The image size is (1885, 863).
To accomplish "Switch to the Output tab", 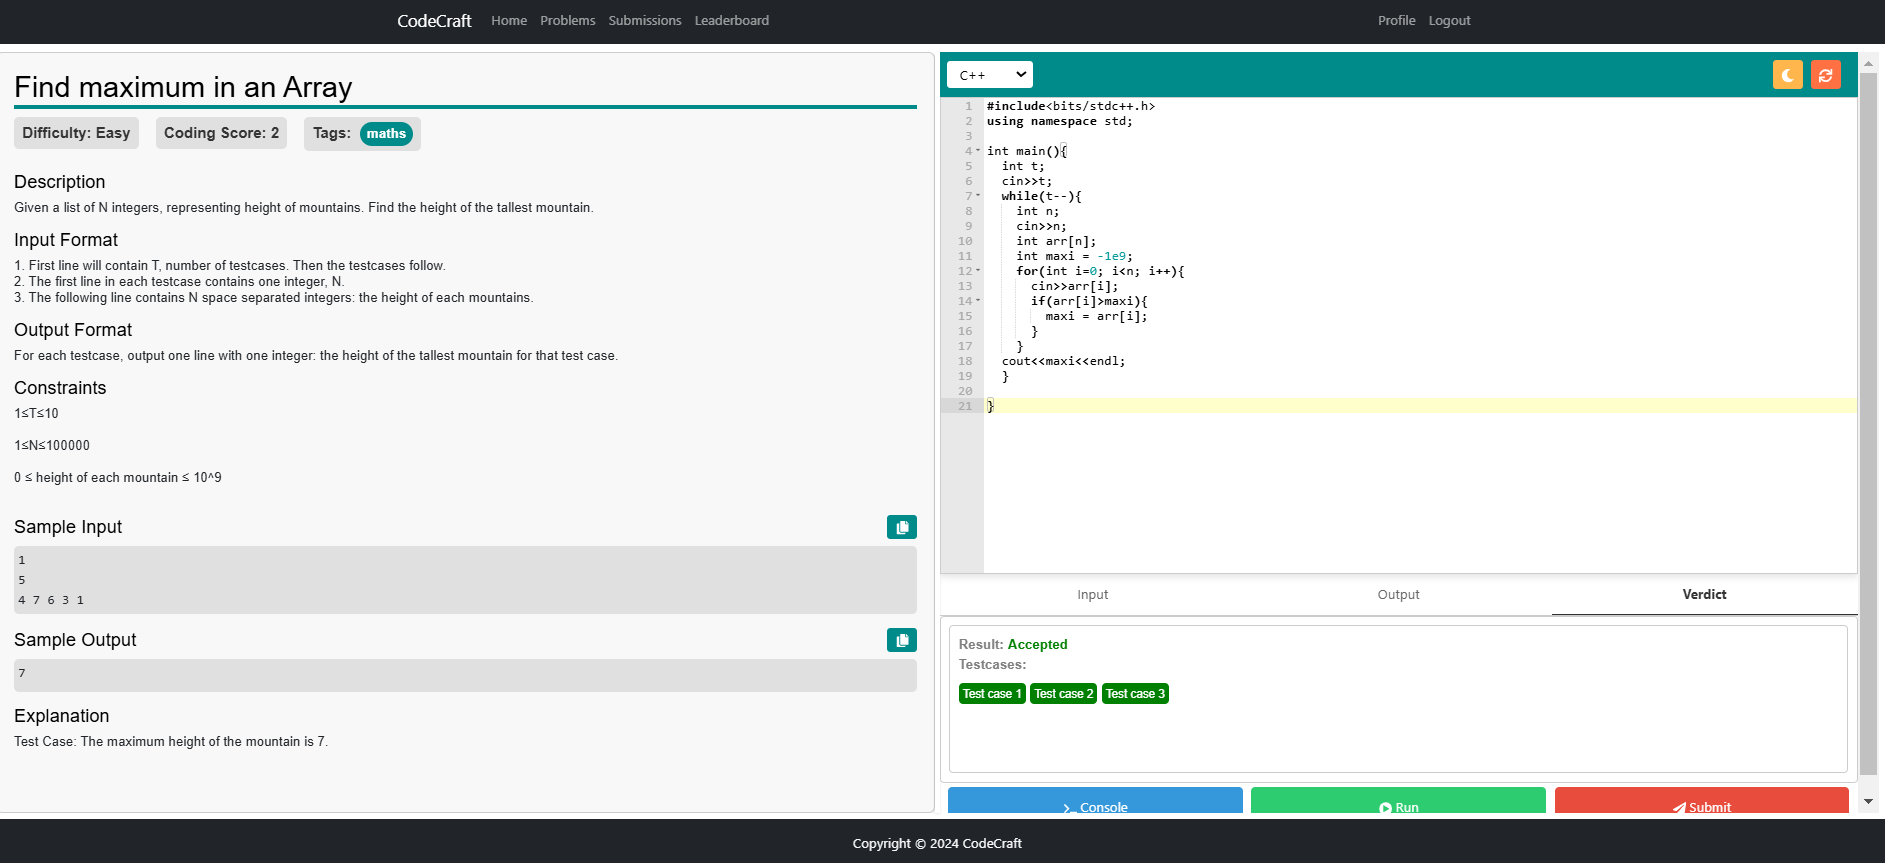I will point(1398,595).
